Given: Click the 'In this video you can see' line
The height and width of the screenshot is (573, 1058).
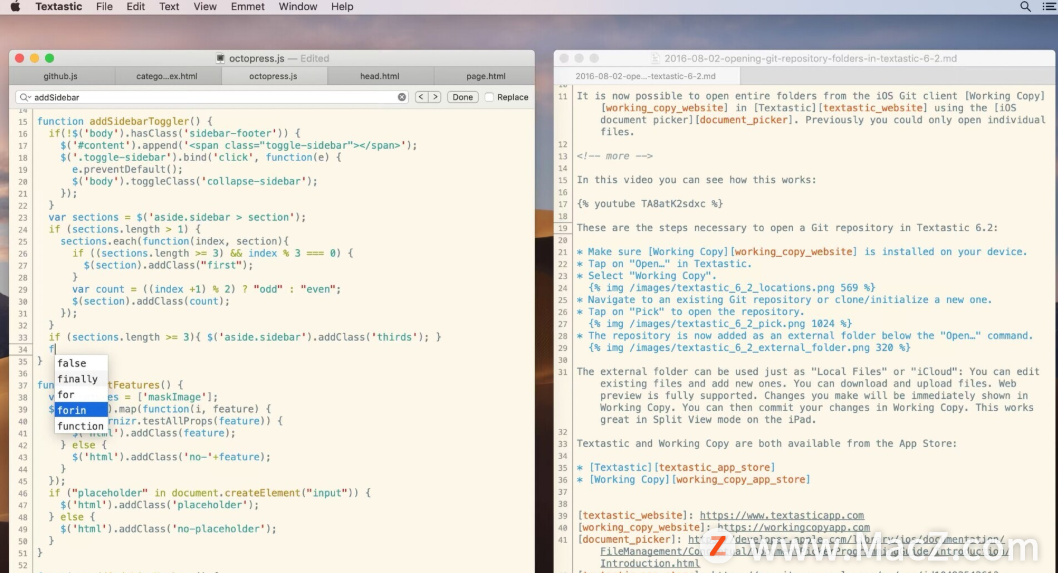Looking at the screenshot, I should coord(696,180).
